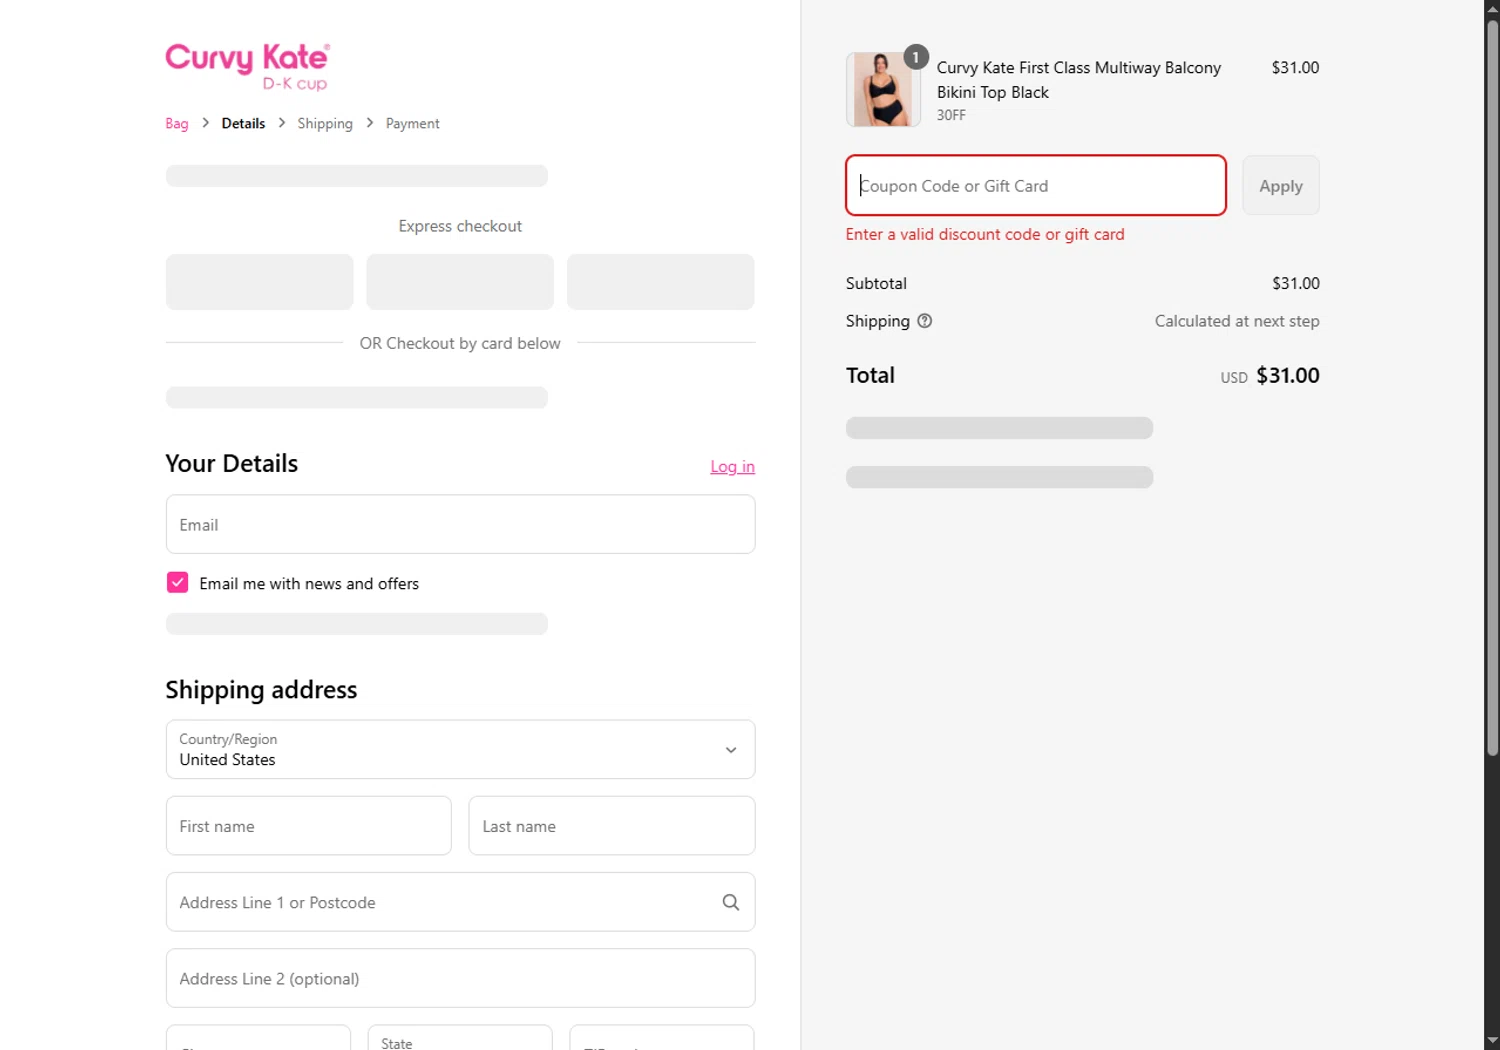Select the Details breadcrumb step
This screenshot has width=1500, height=1050.
[x=243, y=123]
